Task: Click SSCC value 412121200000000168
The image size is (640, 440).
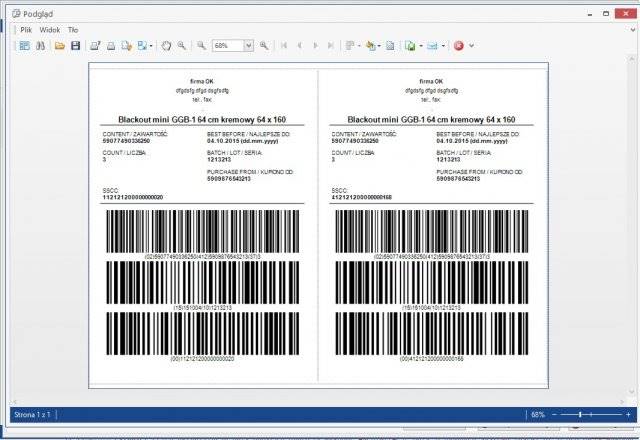Action: pyautogui.click(x=362, y=198)
